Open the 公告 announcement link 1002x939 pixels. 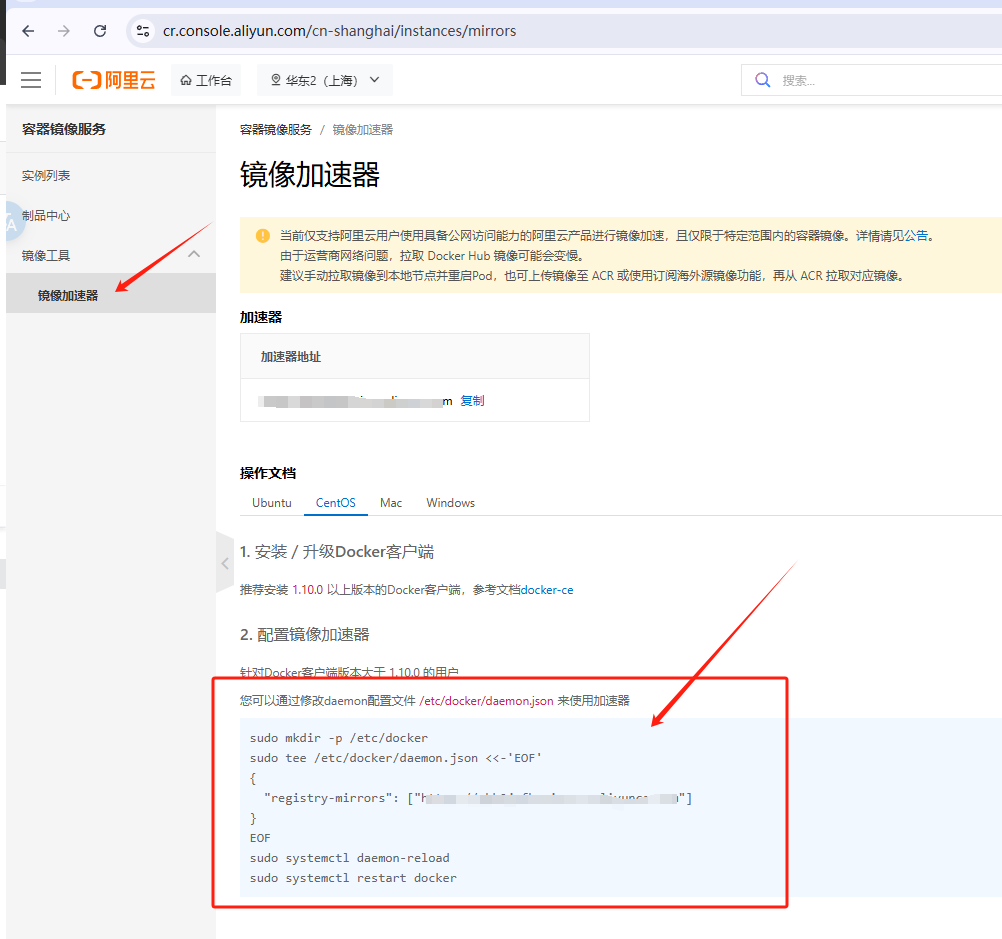coord(916,236)
